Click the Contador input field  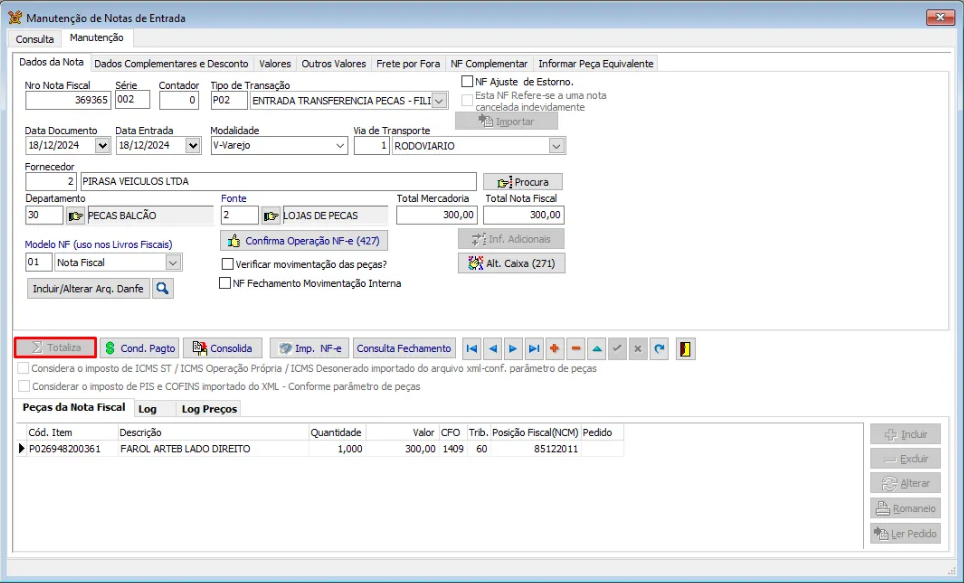179,100
